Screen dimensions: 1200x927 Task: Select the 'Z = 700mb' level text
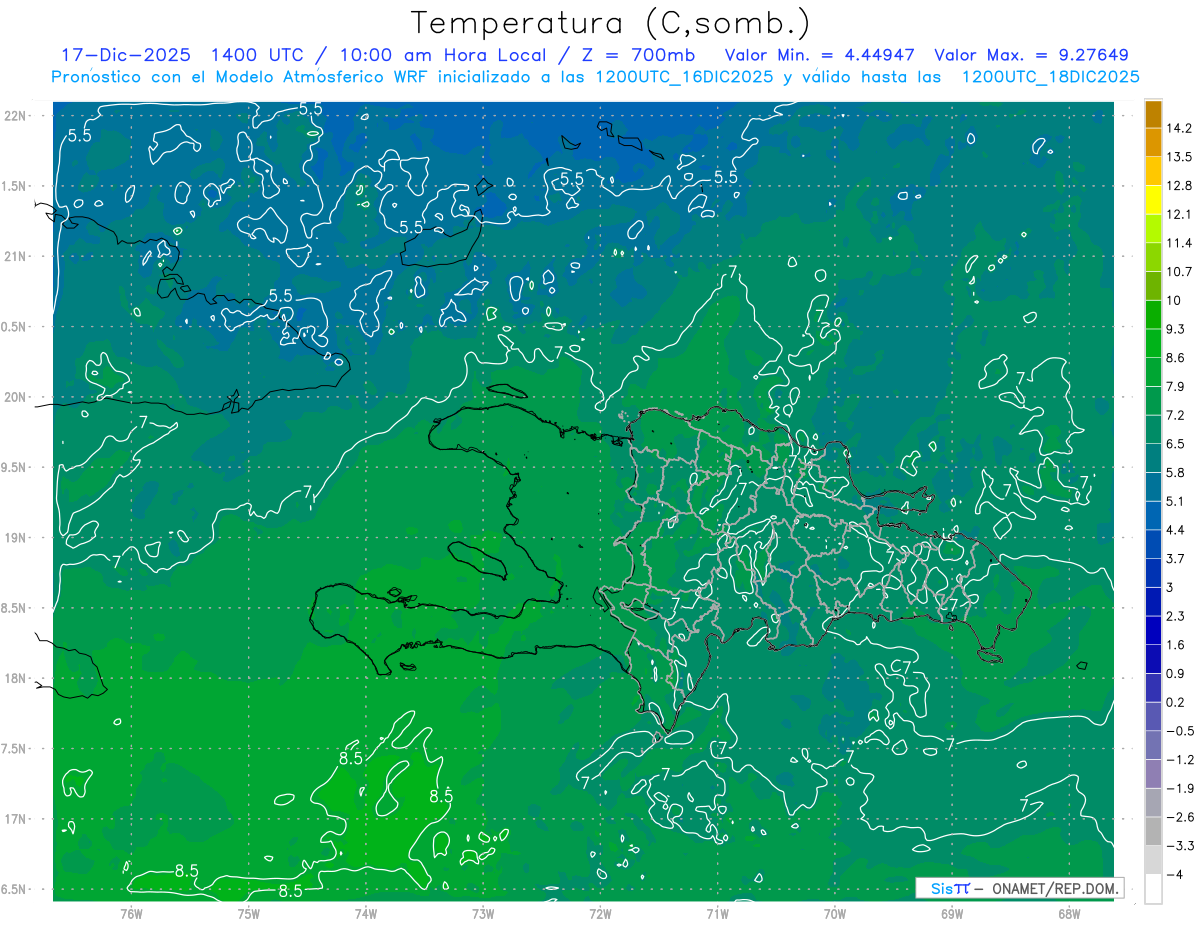point(638,55)
